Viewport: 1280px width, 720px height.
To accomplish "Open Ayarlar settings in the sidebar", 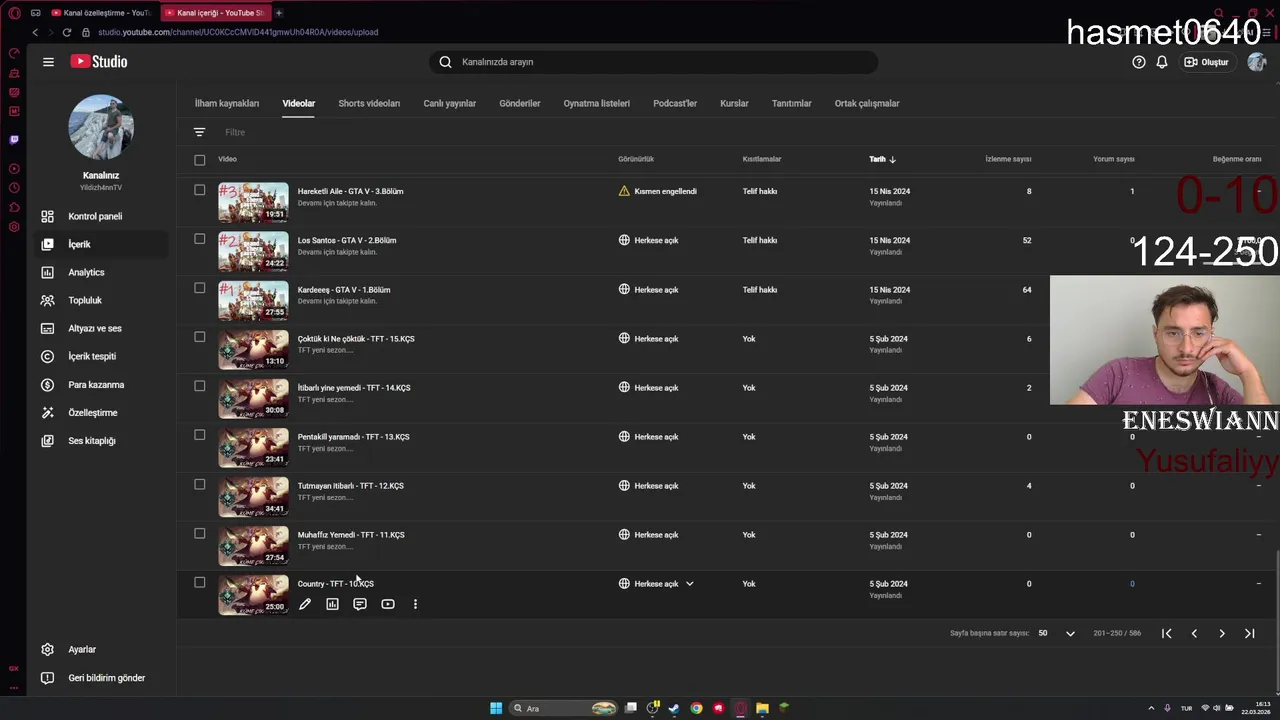I will click(98, 649).
